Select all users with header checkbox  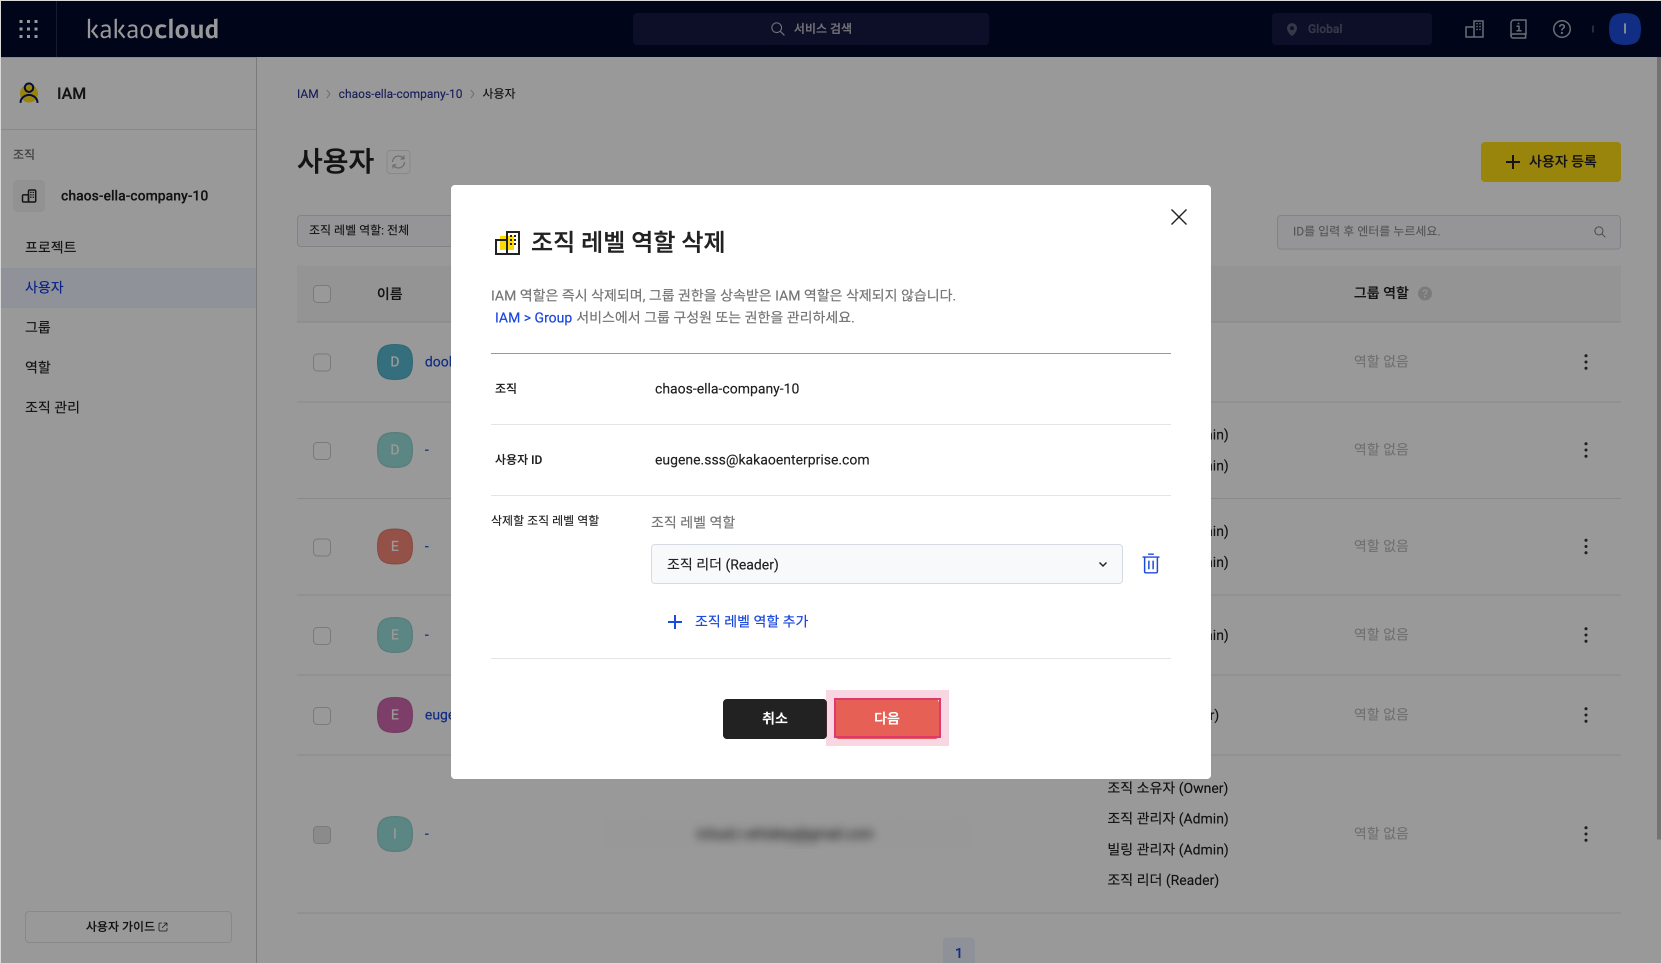tap(322, 294)
